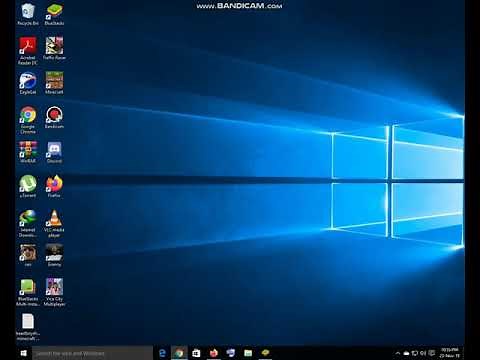Open the Firefox desktop shortcut
This screenshot has width=480, height=360.
(54, 187)
